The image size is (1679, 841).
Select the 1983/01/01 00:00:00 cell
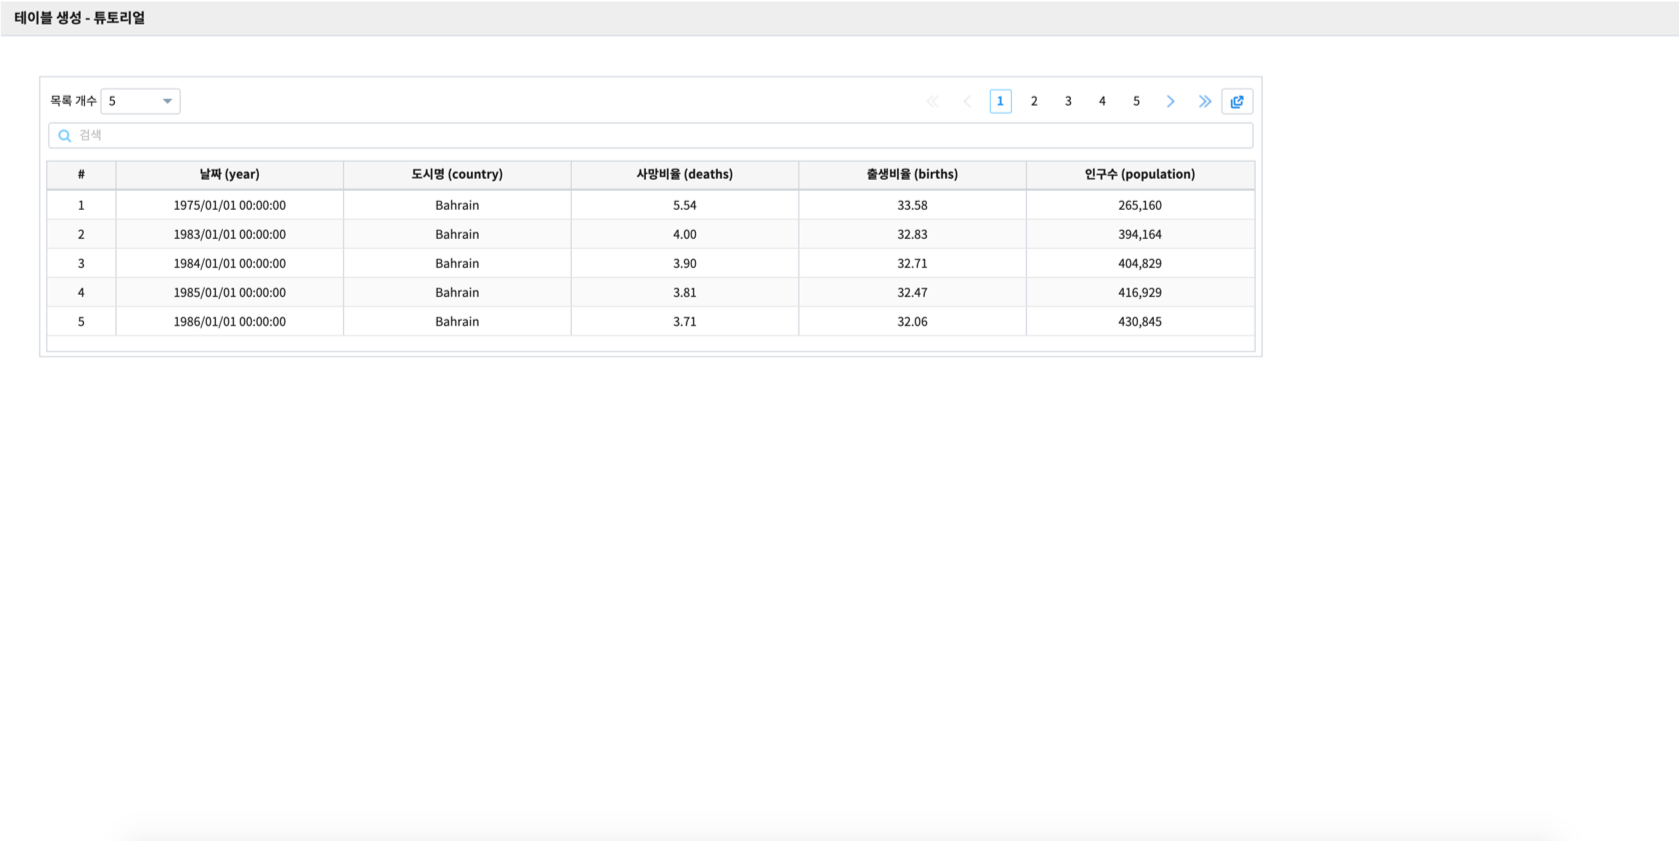pos(229,234)
